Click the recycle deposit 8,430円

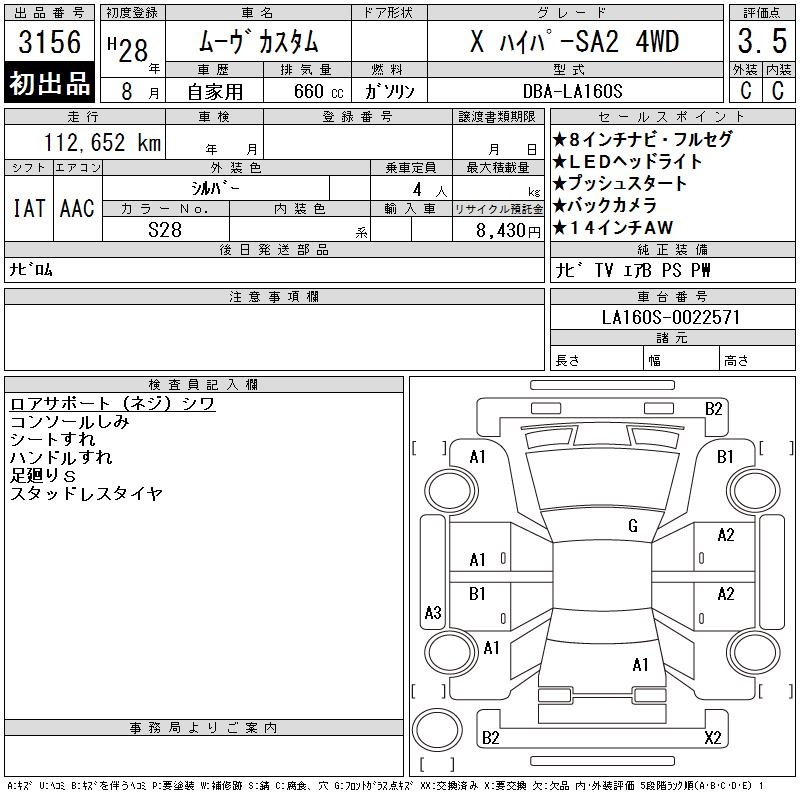pyautogui.click(x=508, y=230)
